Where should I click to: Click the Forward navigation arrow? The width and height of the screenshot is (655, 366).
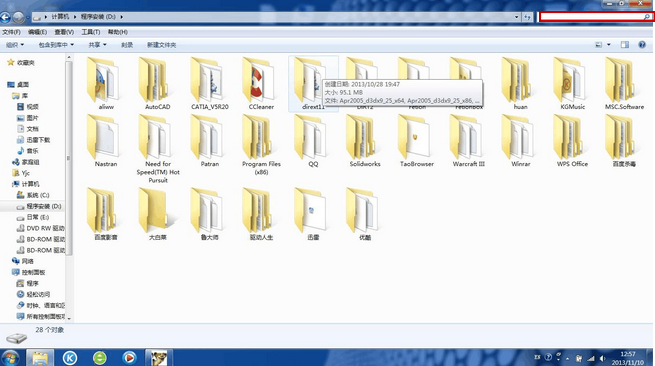click(x=18, y=18)
